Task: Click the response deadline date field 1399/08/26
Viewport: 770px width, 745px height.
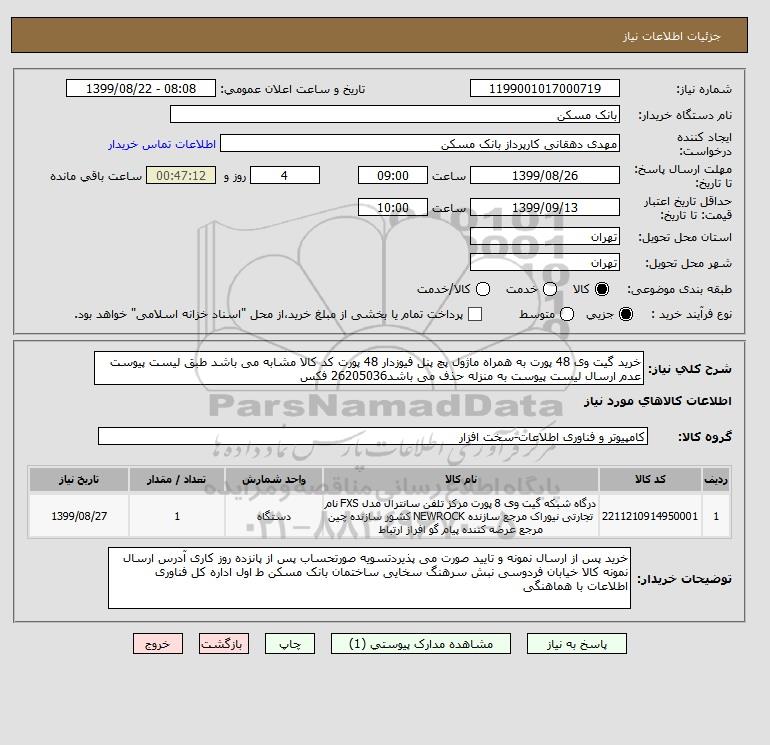Action: (545, 175)
